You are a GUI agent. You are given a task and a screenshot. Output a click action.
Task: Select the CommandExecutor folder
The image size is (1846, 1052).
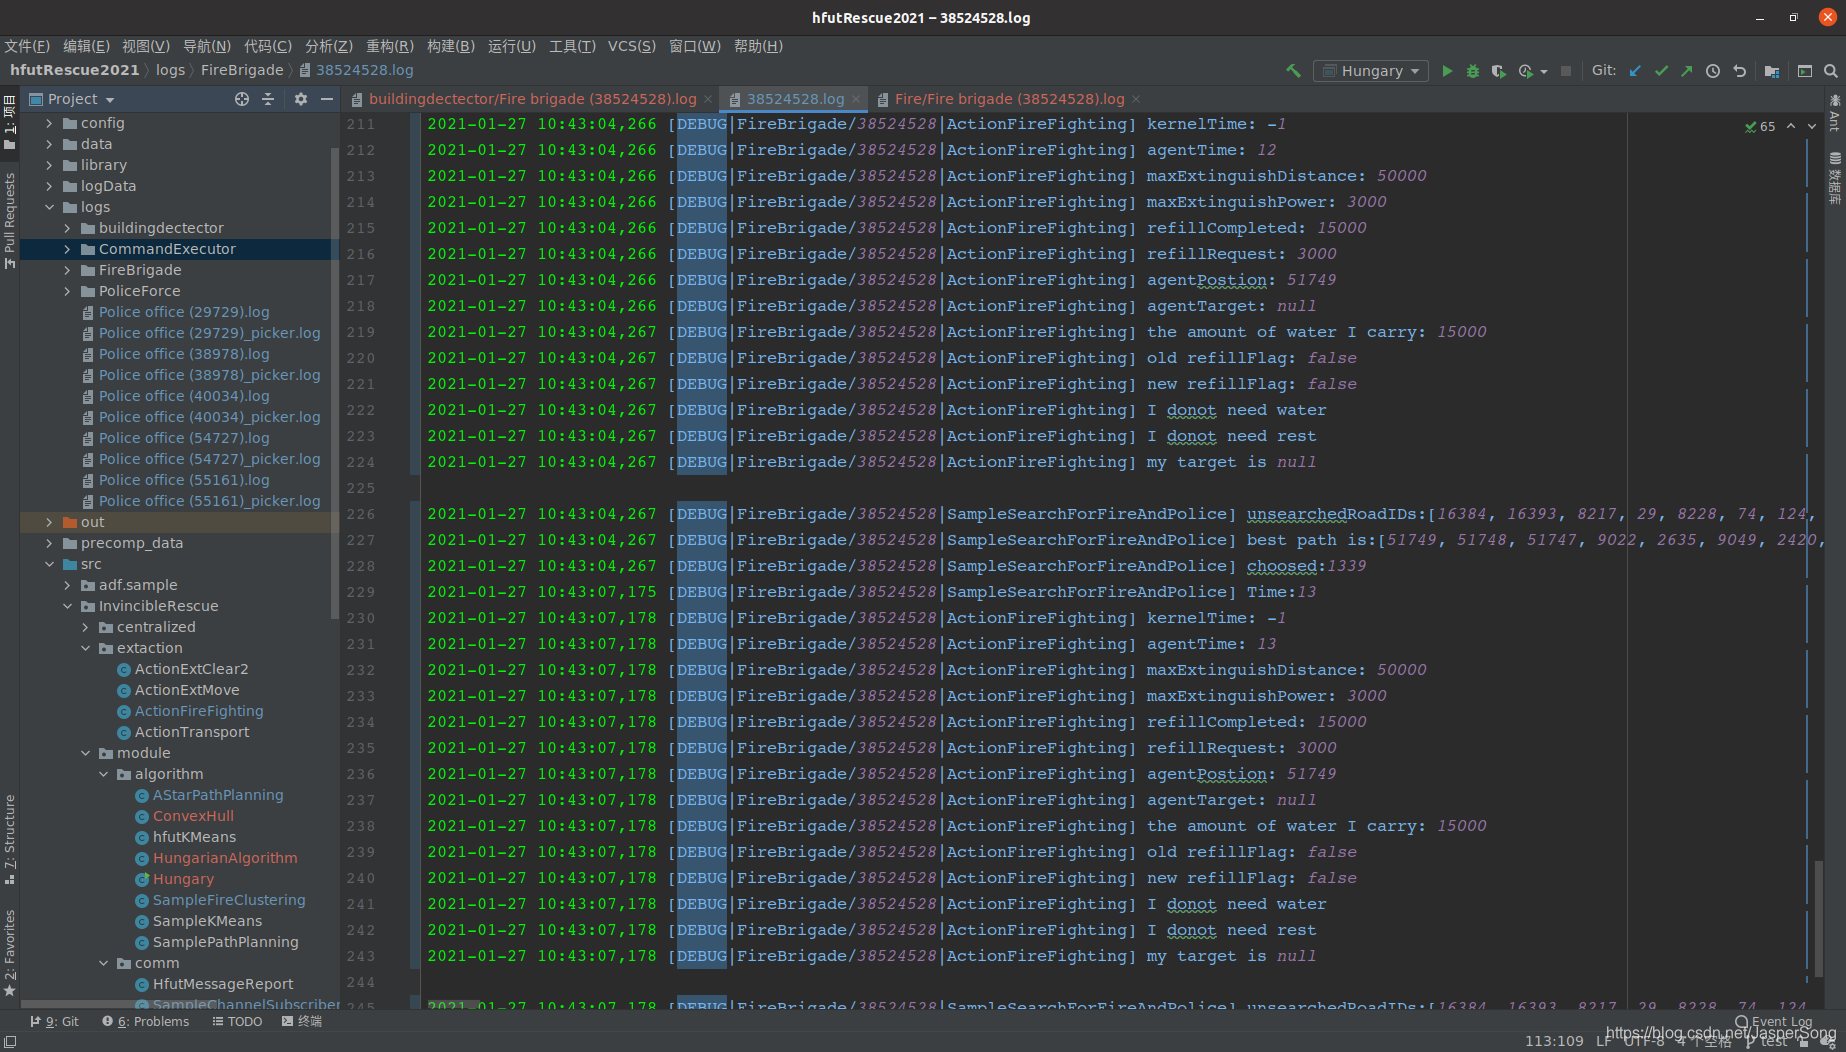[167, 249]
